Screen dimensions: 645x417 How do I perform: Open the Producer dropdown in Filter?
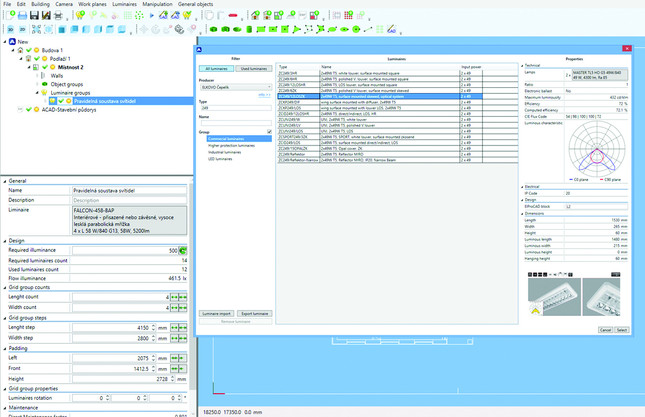click(235, 87)
